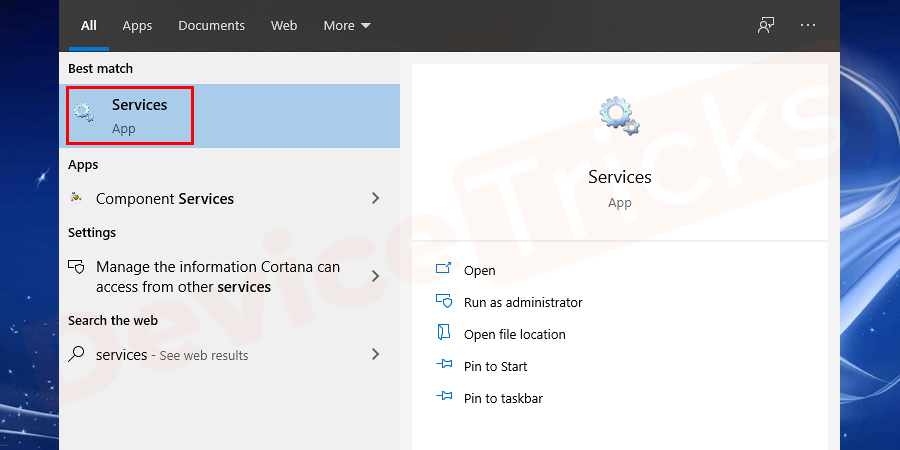Click the Cortana information shield icon

tap(76, 267)
